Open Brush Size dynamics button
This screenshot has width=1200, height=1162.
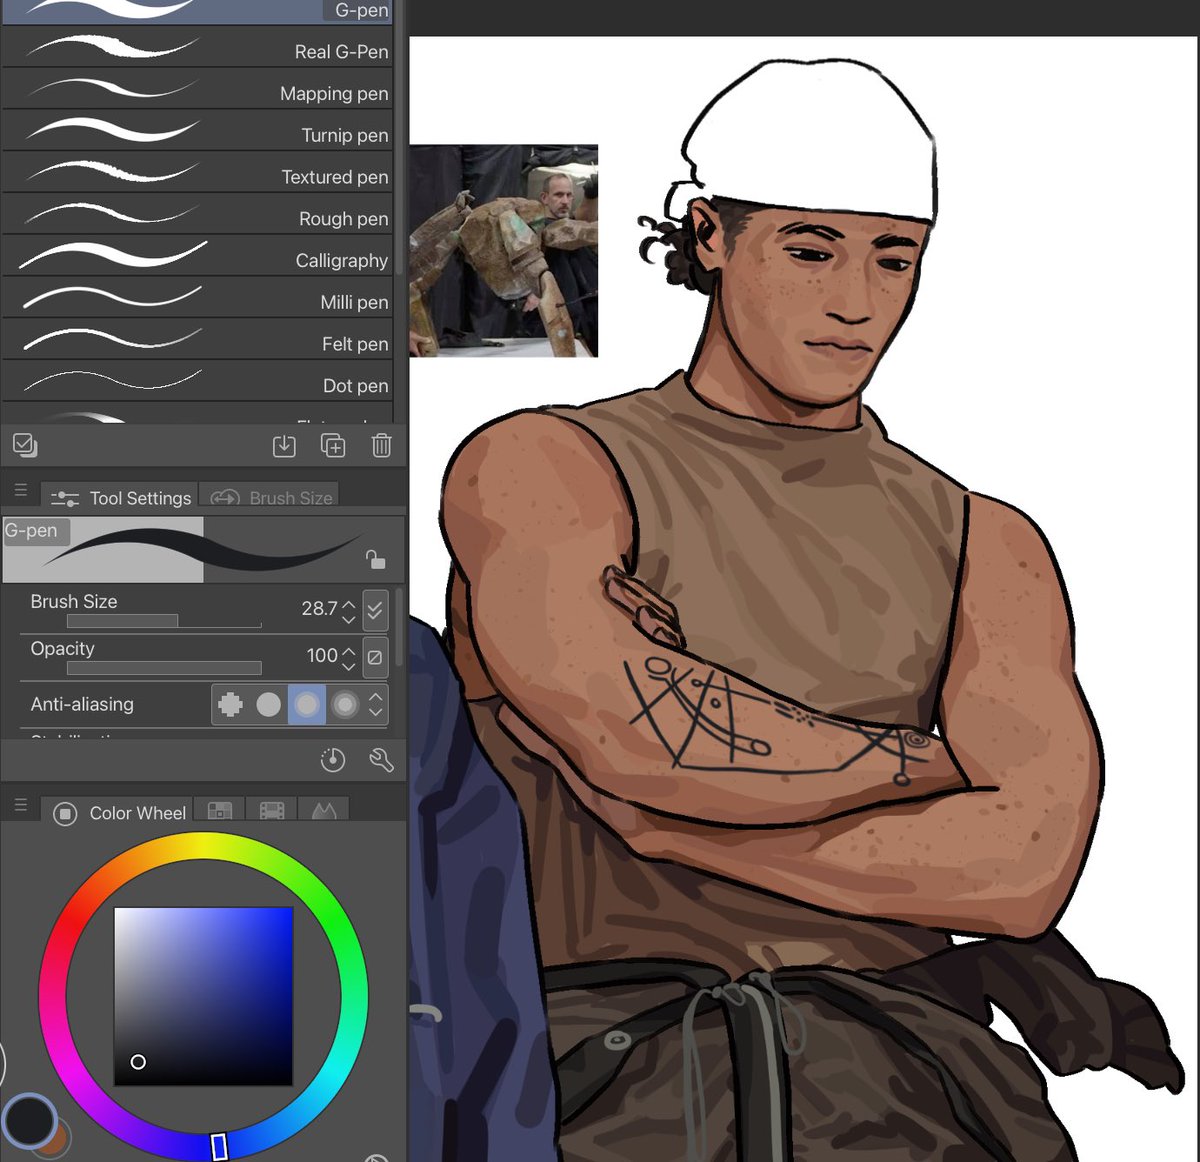[375, 609]
